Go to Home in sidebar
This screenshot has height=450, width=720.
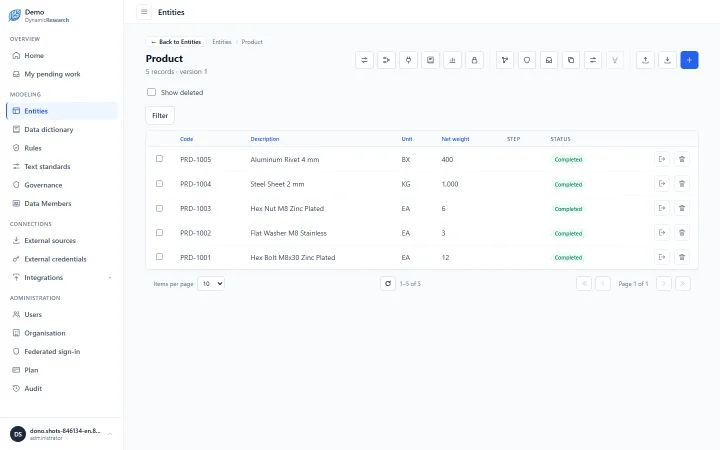click(62, 55)
